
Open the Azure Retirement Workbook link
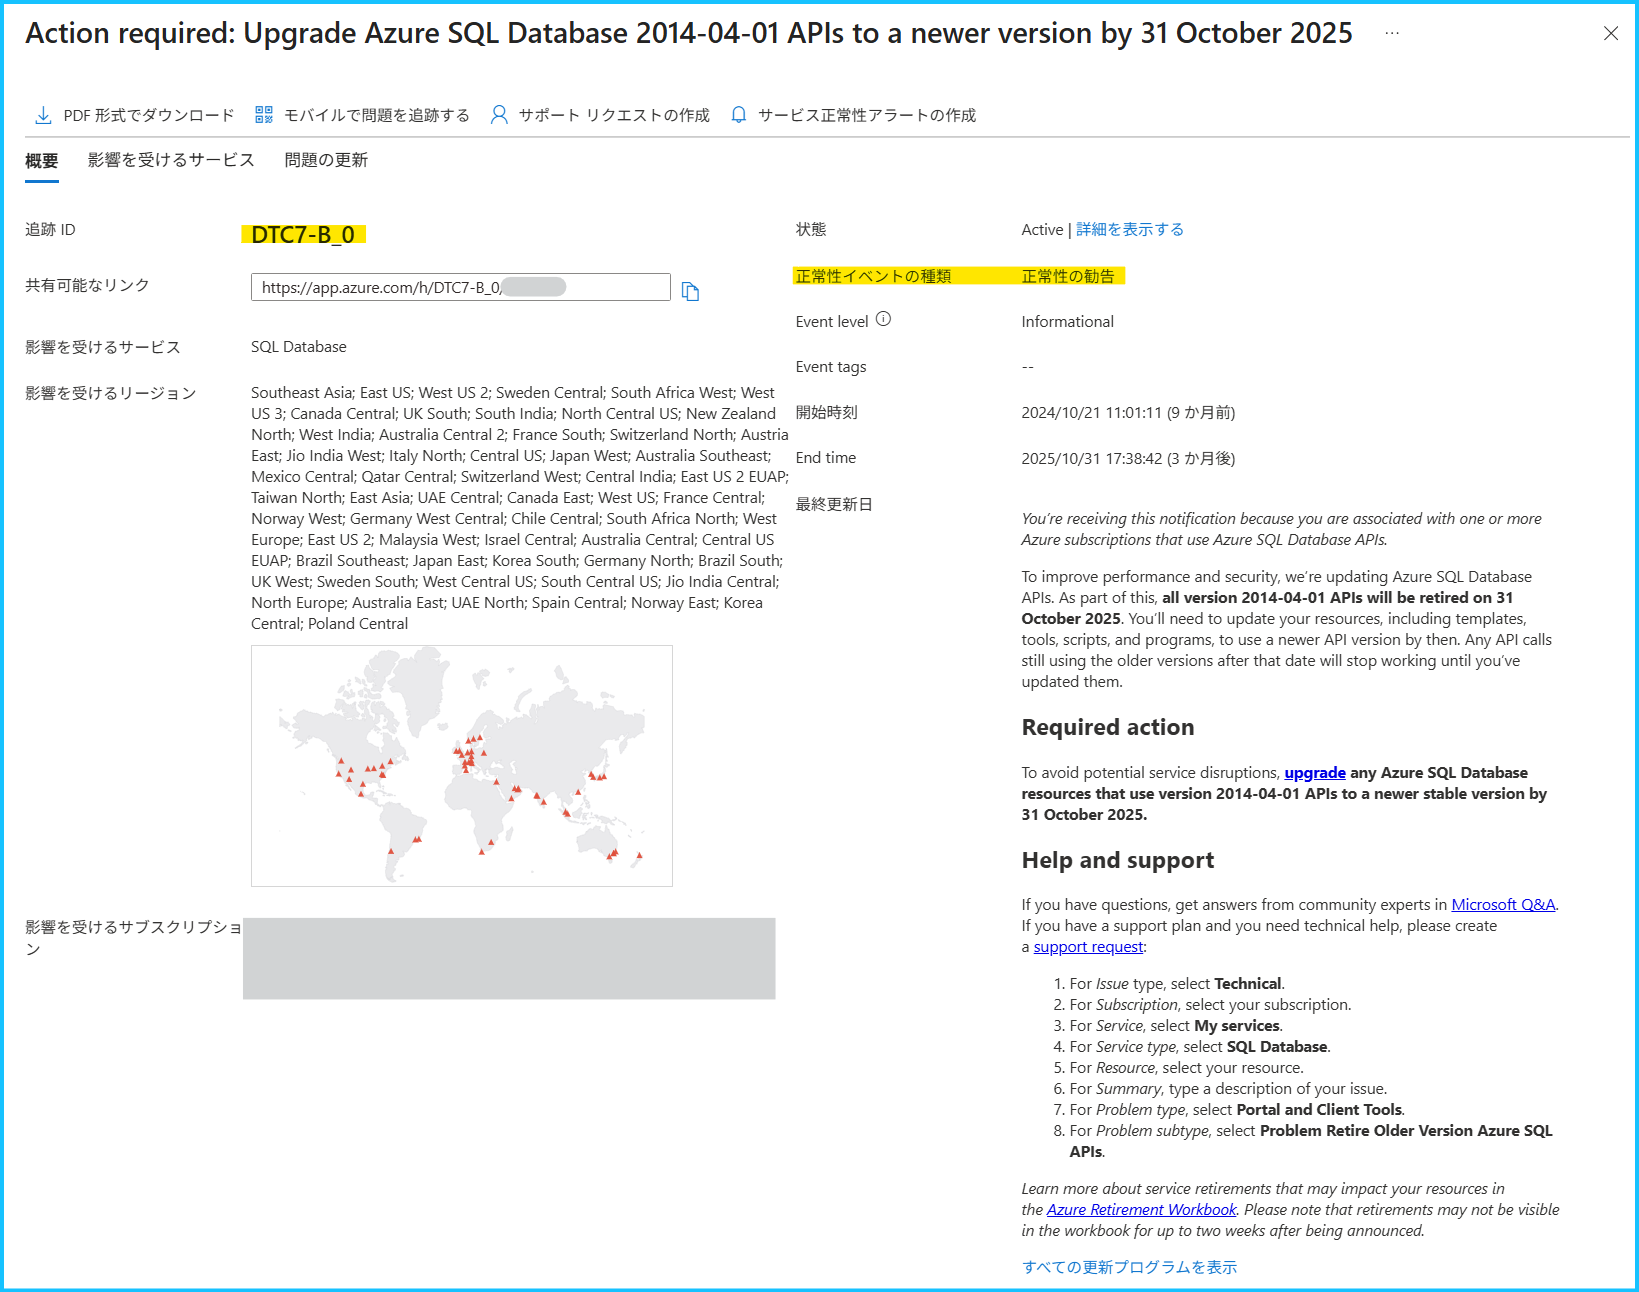click(1141, 1210)
